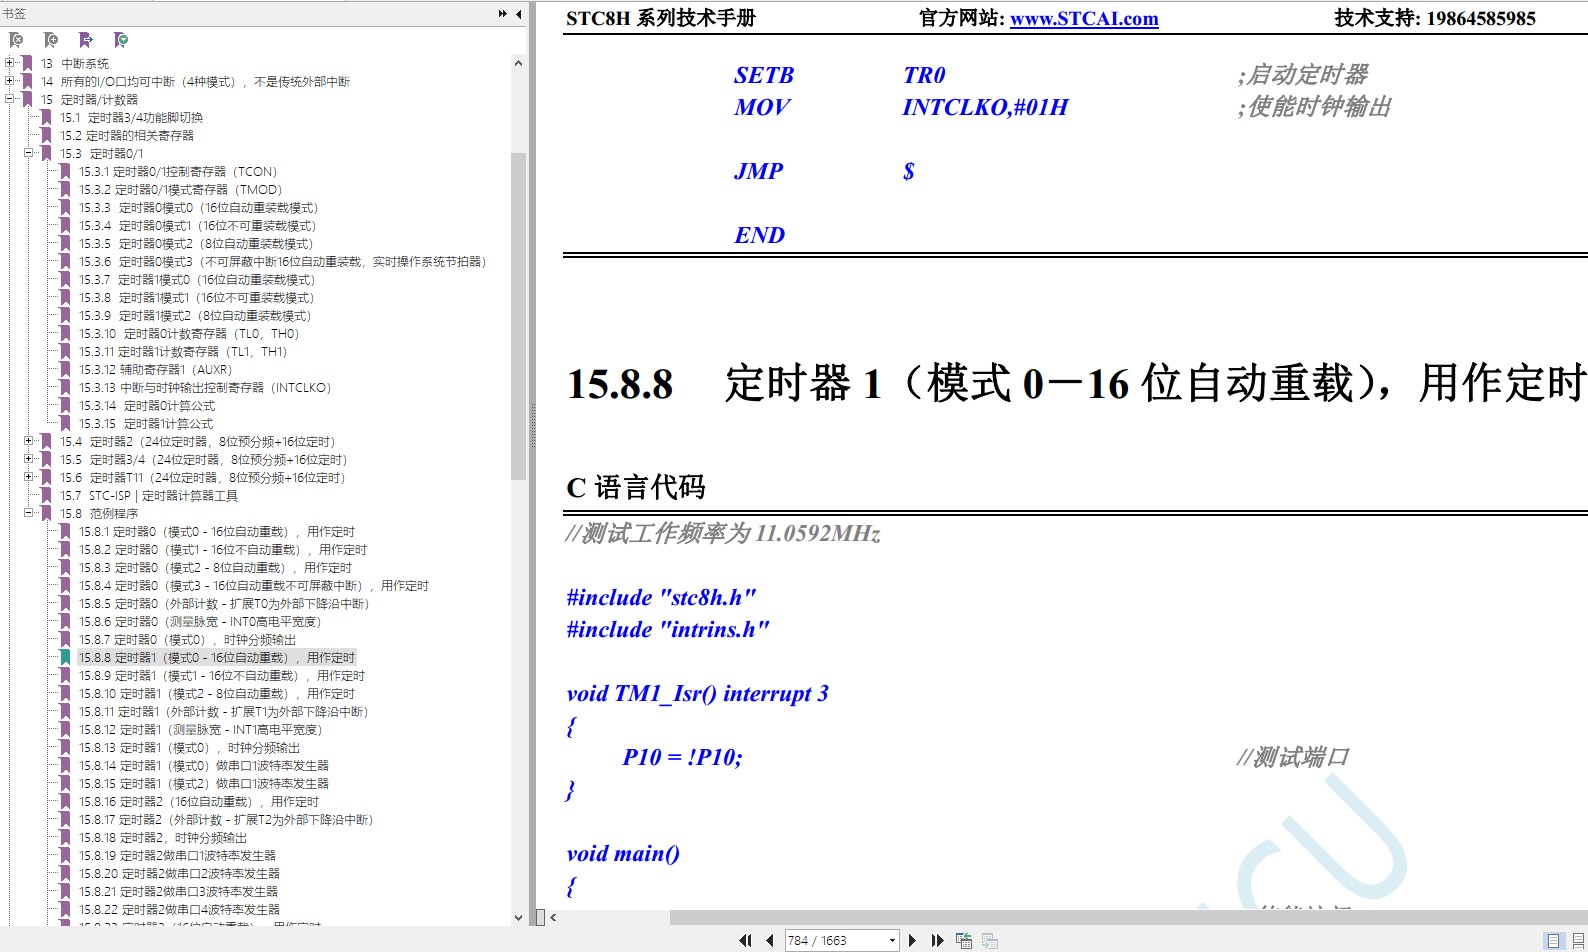Select bookmark 15.3.12 辅助寄存器1 (AUXR)
Viewport: 1588px width, 952px height.
tap(156, 370)
